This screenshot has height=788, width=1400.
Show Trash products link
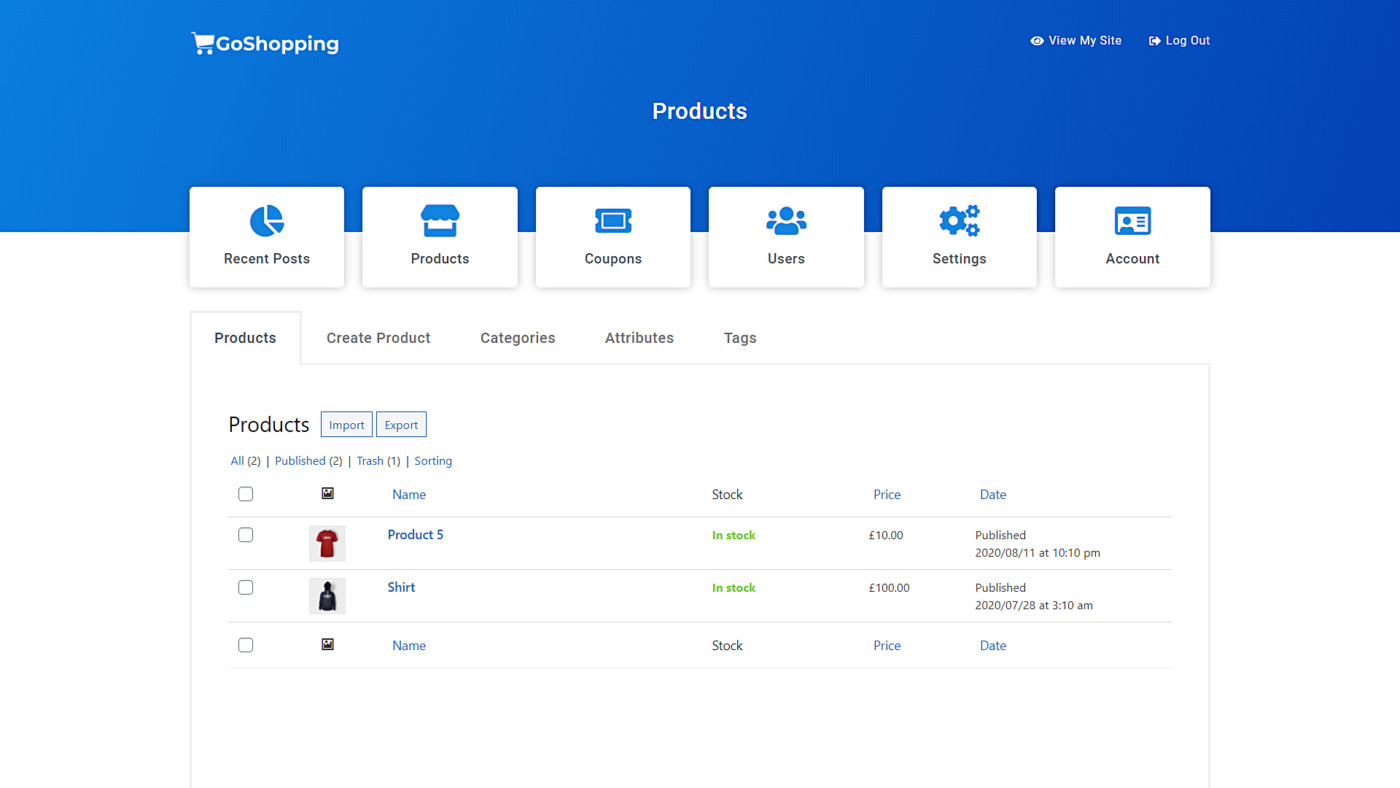click(x=370, y=461)
